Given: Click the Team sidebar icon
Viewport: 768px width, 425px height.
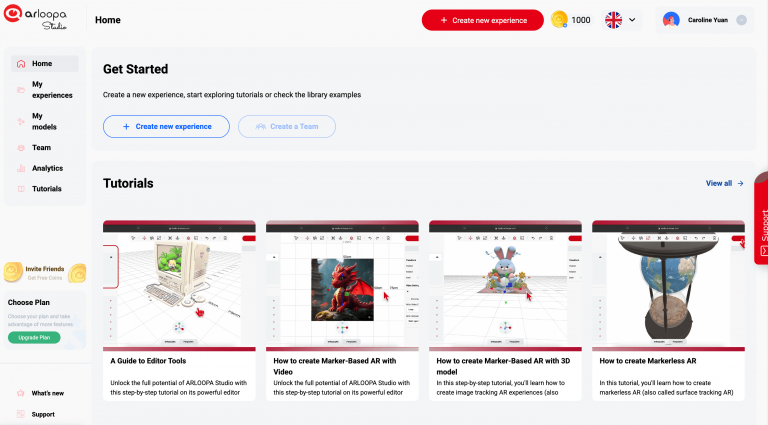Looking at the screenshot, I should pos(22,148).
